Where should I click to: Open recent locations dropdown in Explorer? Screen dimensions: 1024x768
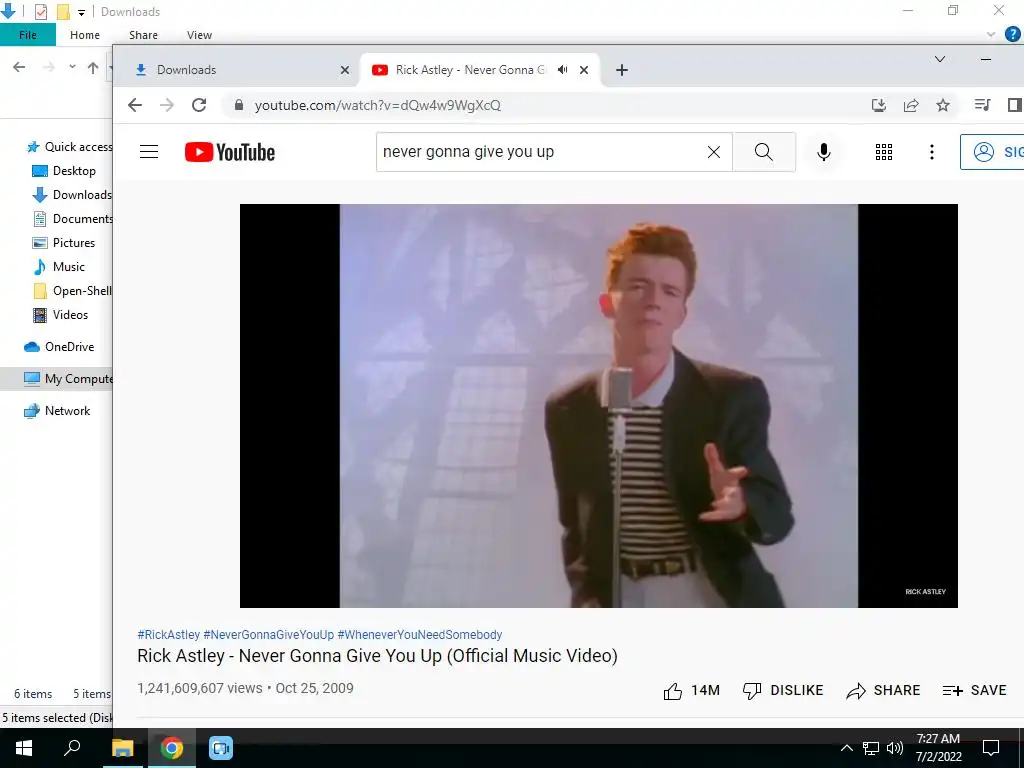click(72, 67)
